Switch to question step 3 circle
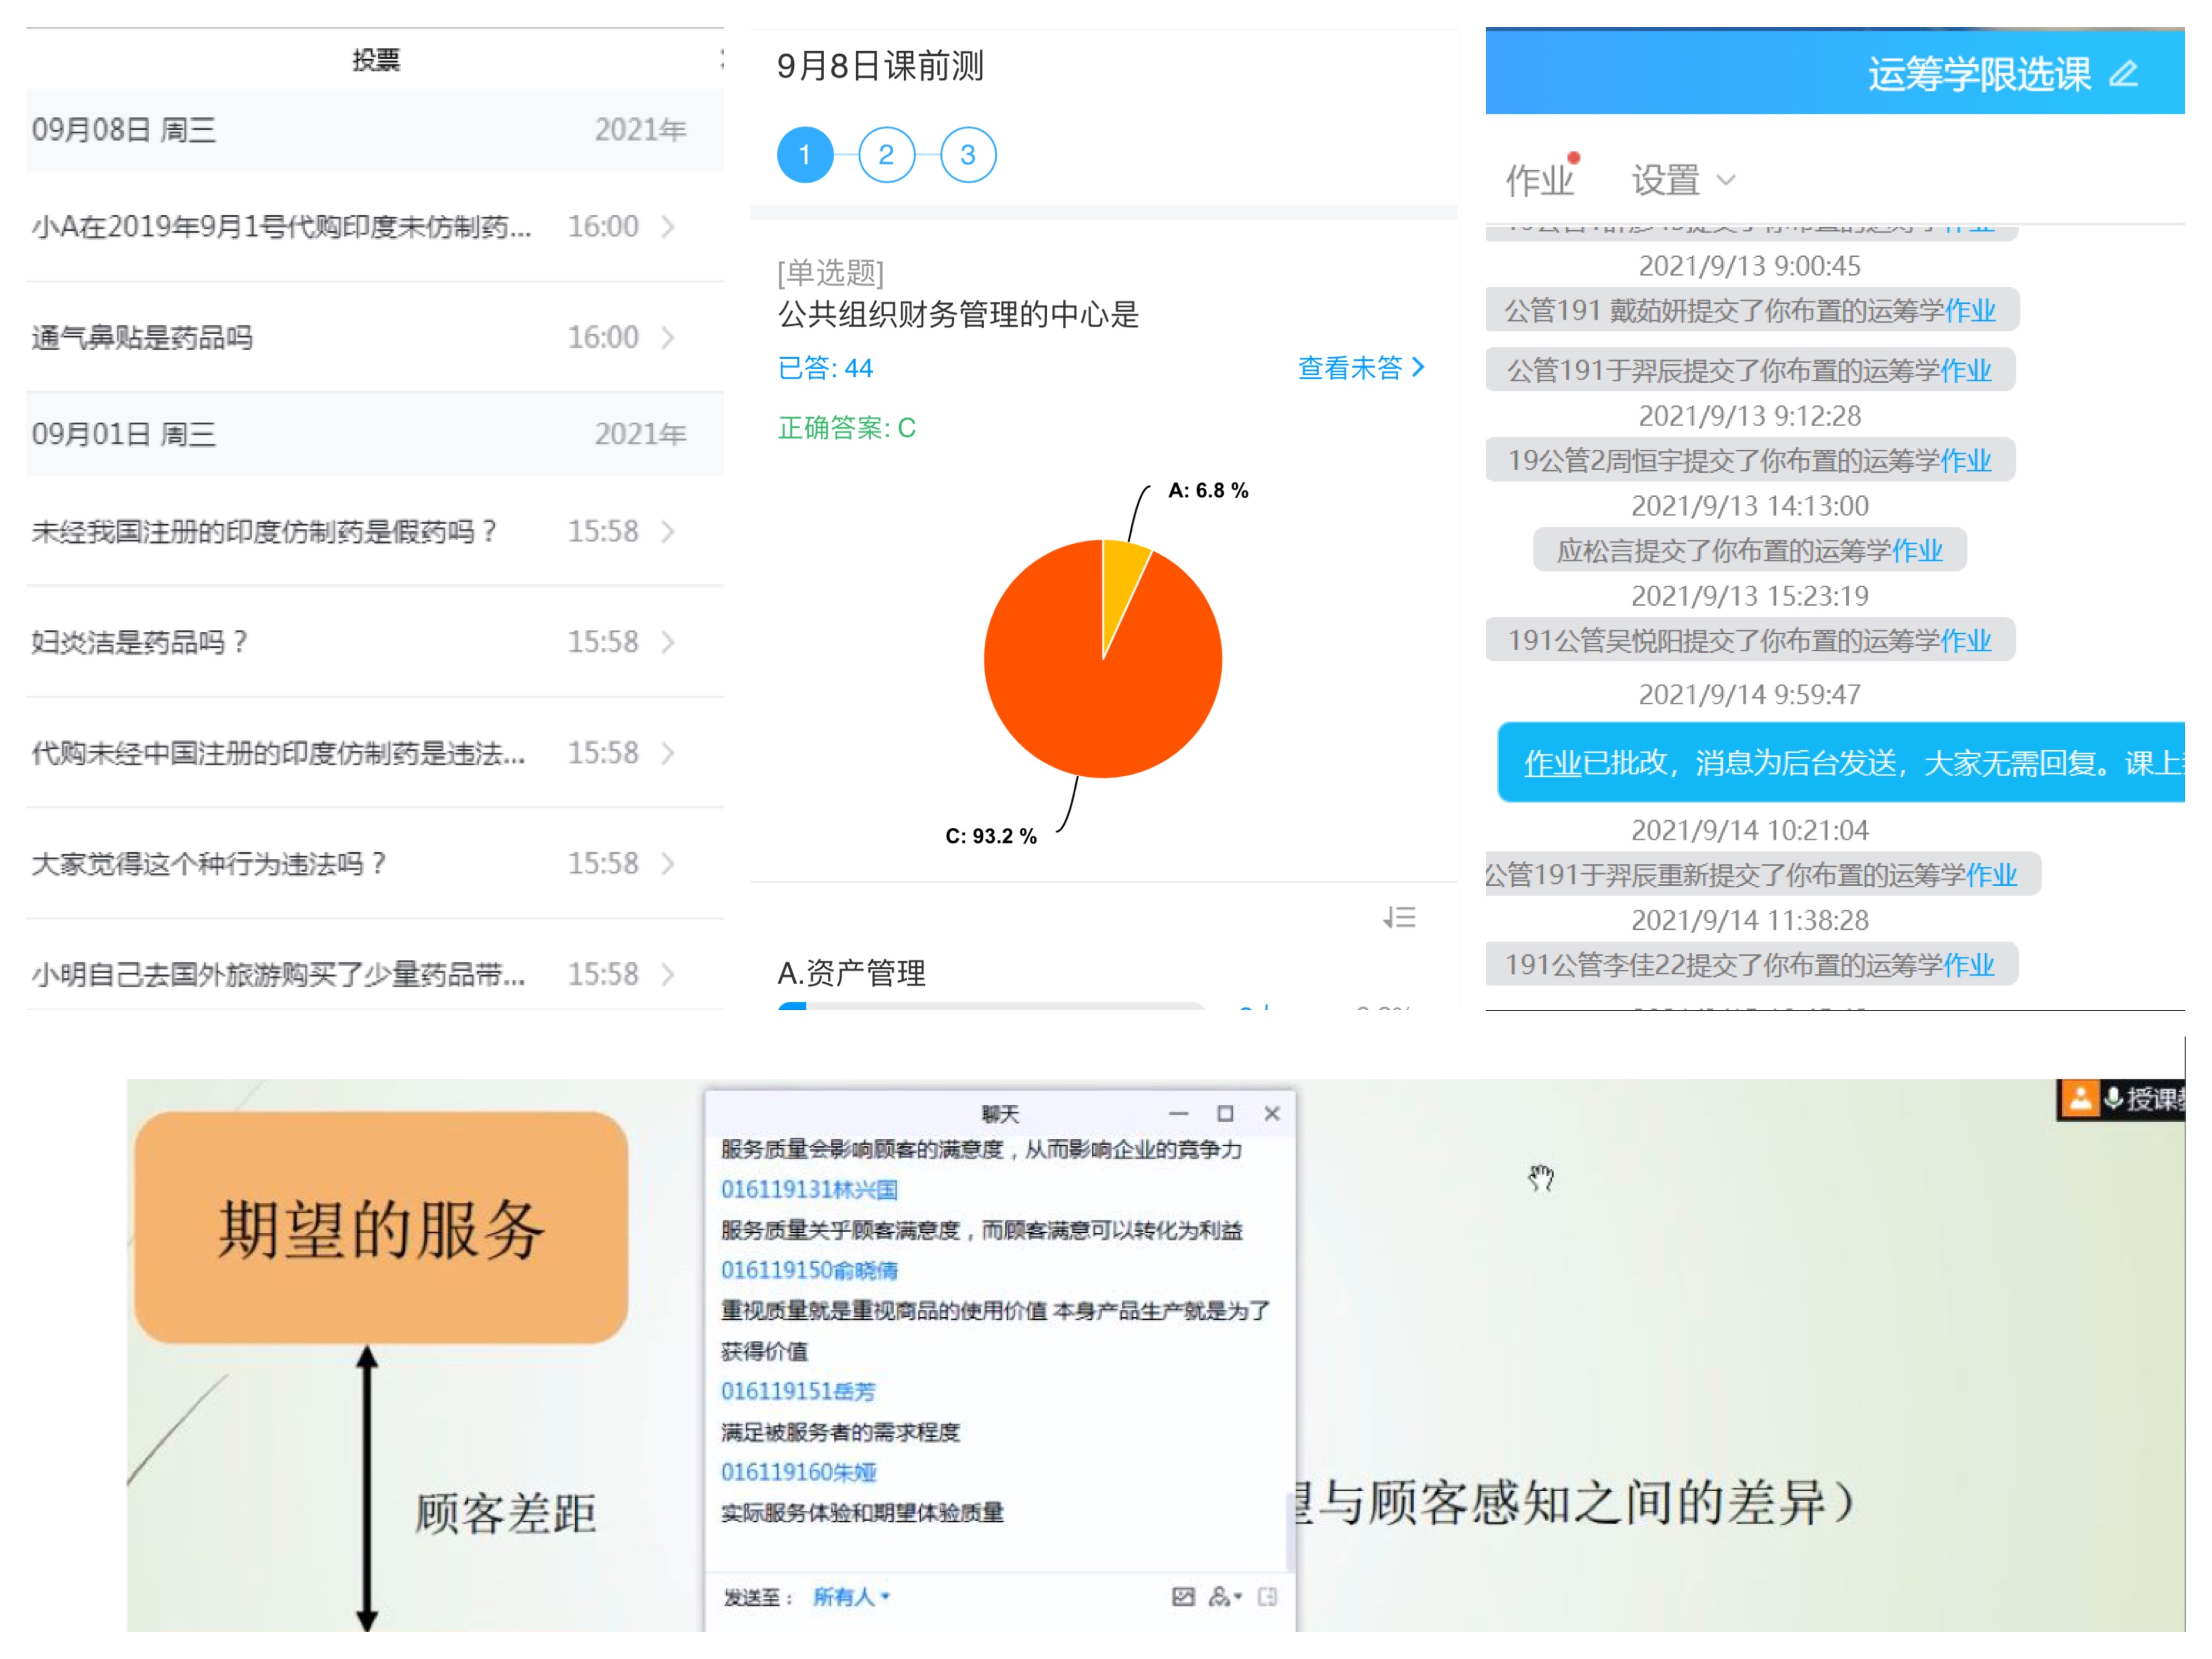The width and height of the screenshot is (2212, 1659). tap(967, 155)
